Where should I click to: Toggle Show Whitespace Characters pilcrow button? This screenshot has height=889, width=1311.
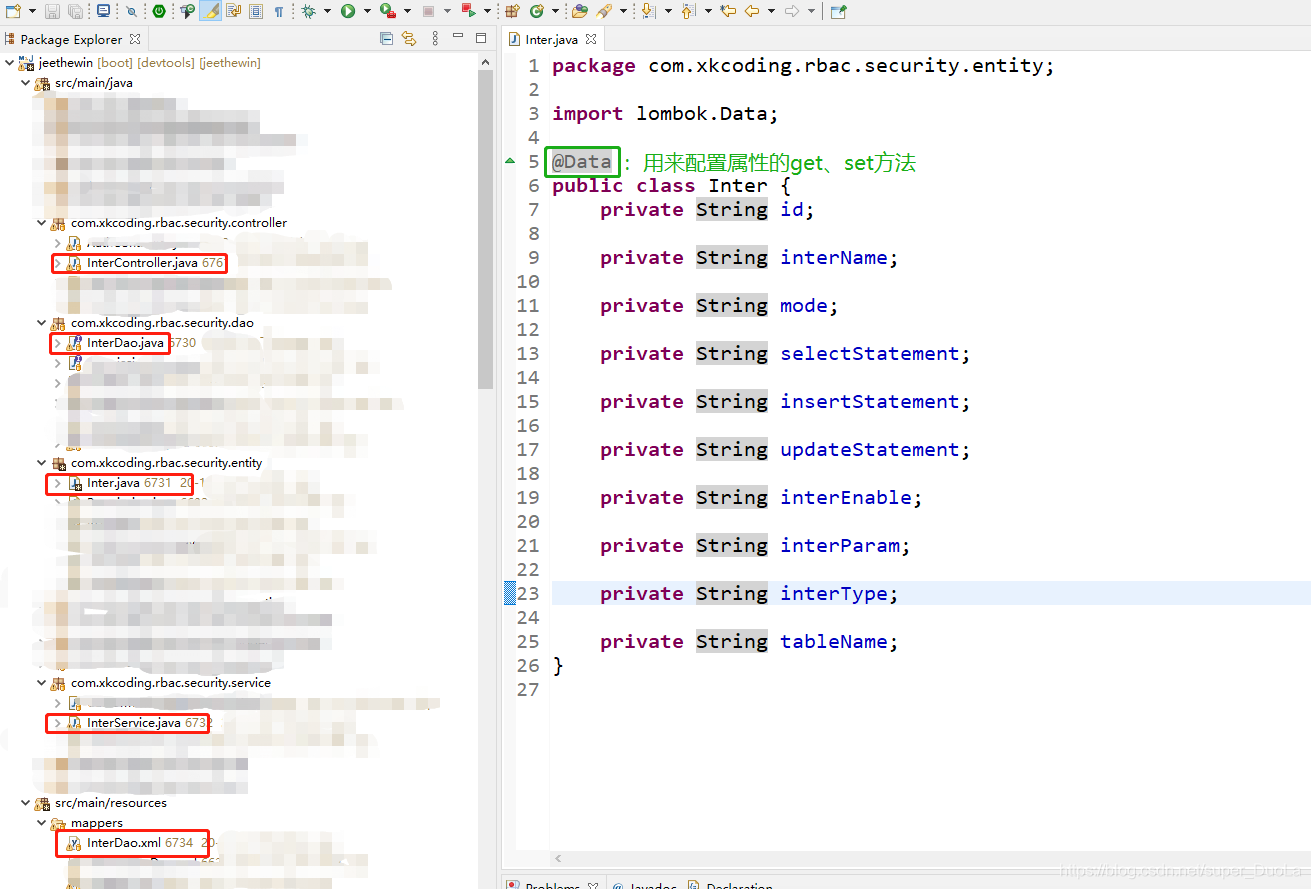[x=278, y=11]
